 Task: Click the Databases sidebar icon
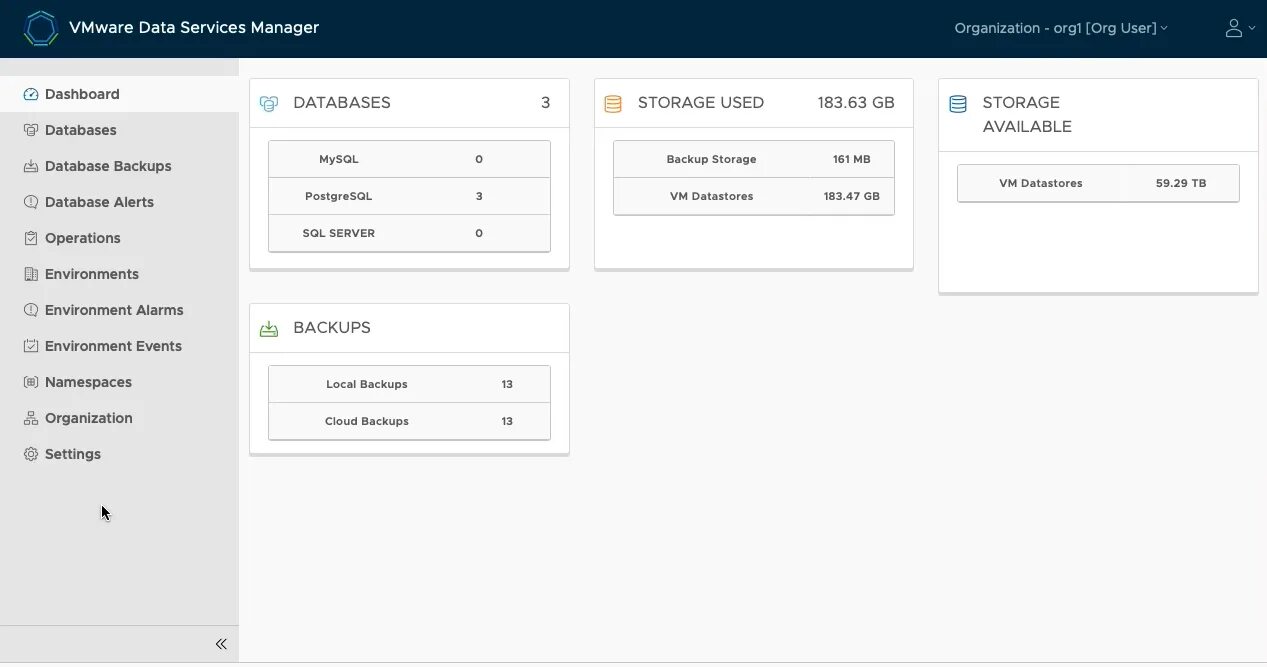(31, 130)
